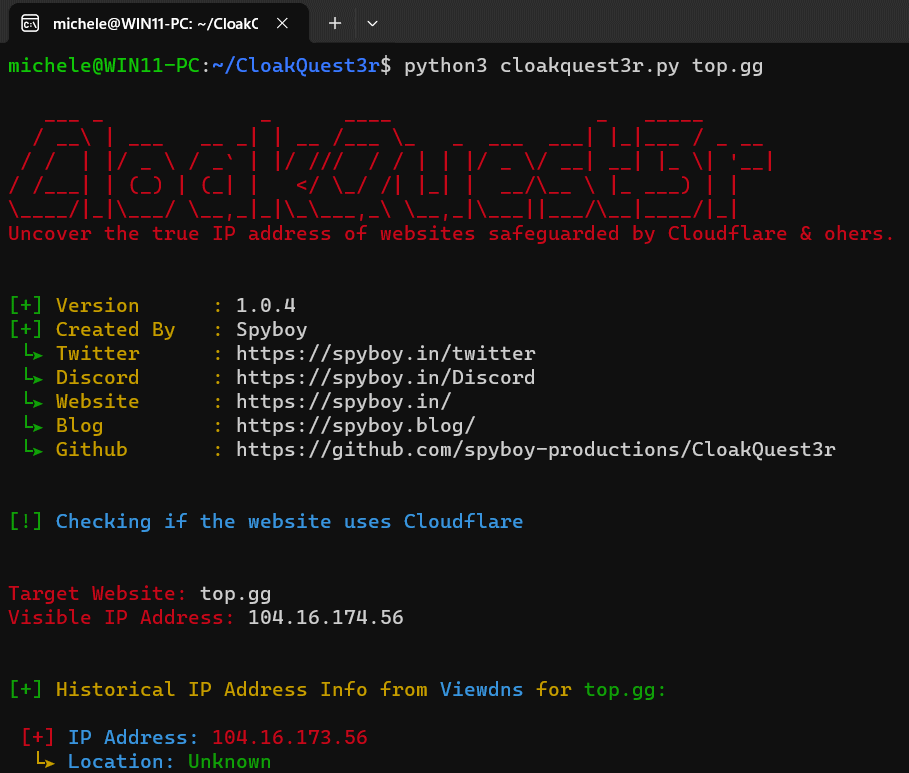Open the spyboy.blog link
The height and width of the screenshot is (773, 909).
[355, 426]
